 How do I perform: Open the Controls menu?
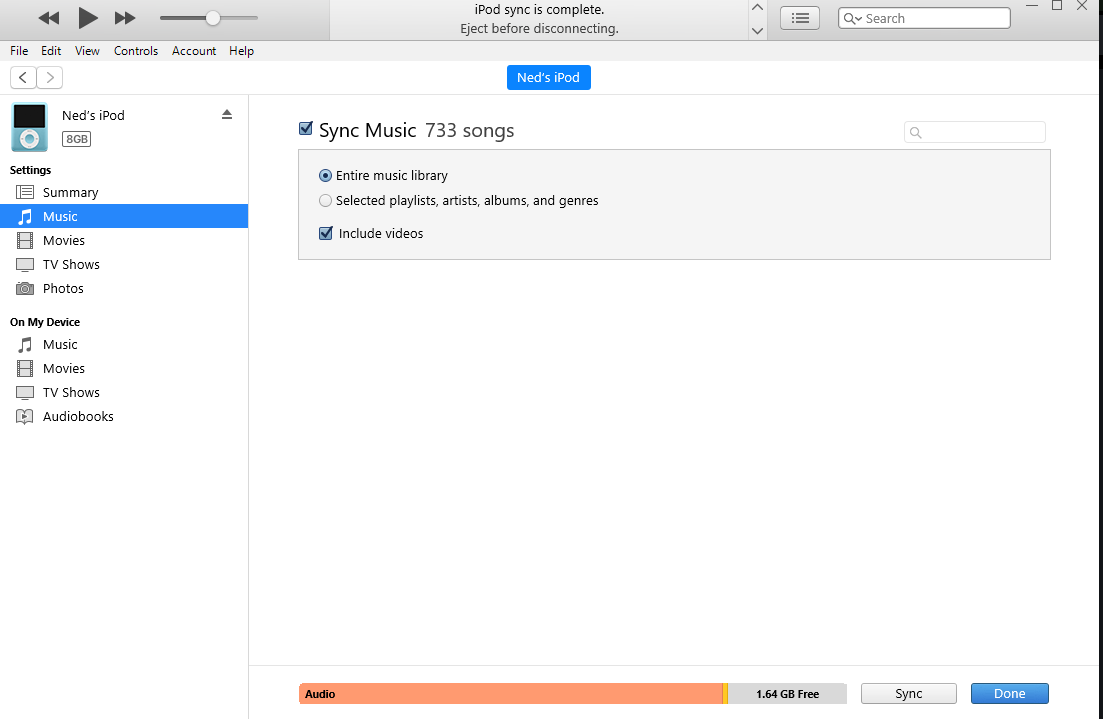(136, 51)
